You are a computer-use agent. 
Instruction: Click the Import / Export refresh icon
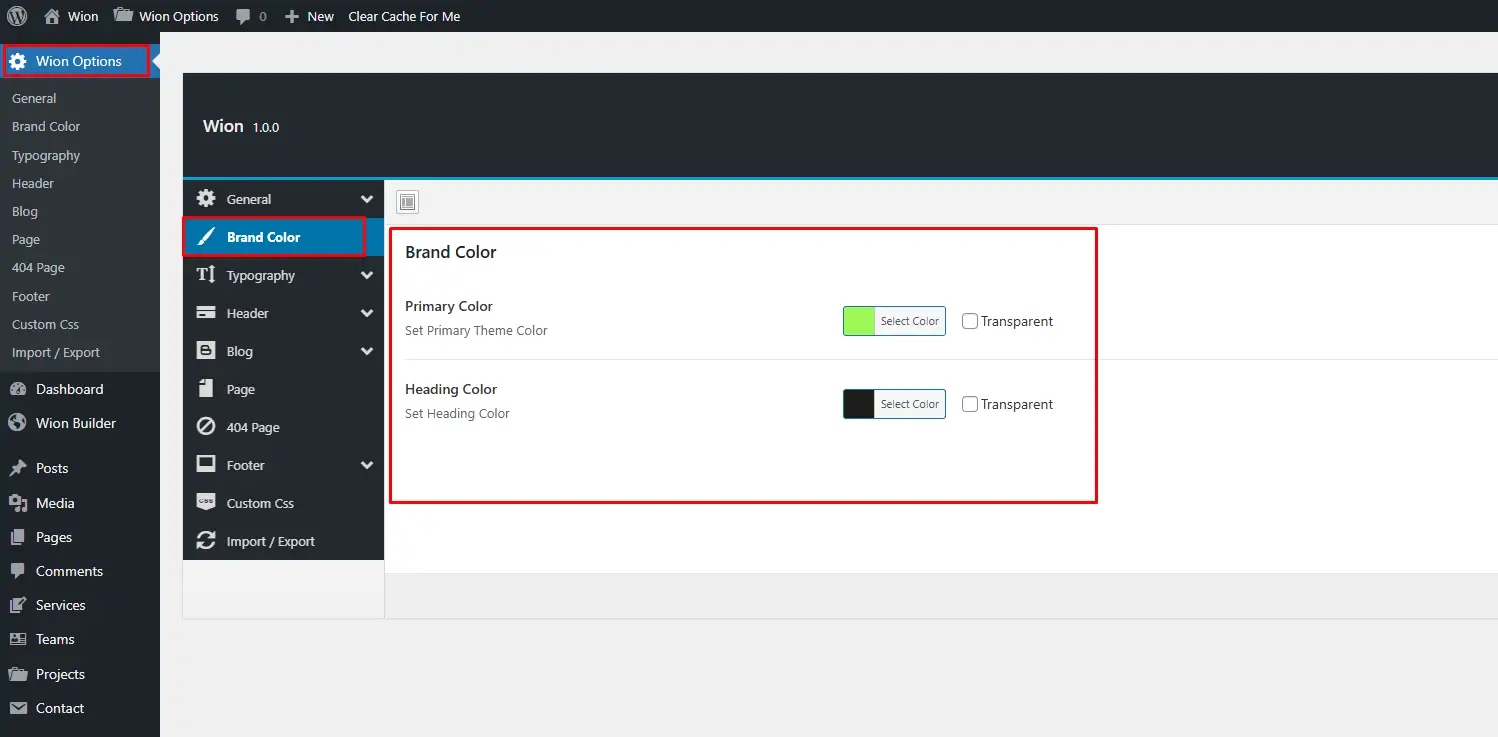pos(206,541)
